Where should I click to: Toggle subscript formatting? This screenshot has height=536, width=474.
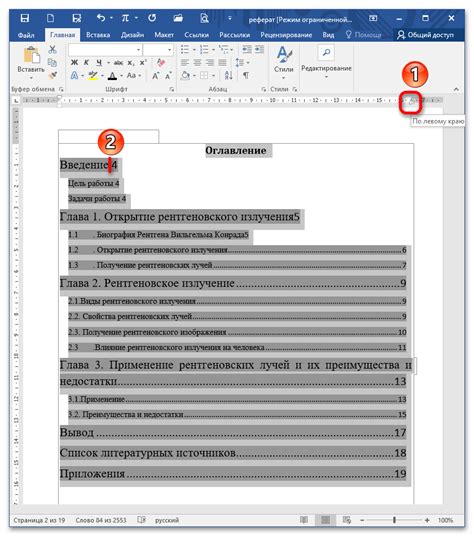[131, 63]
